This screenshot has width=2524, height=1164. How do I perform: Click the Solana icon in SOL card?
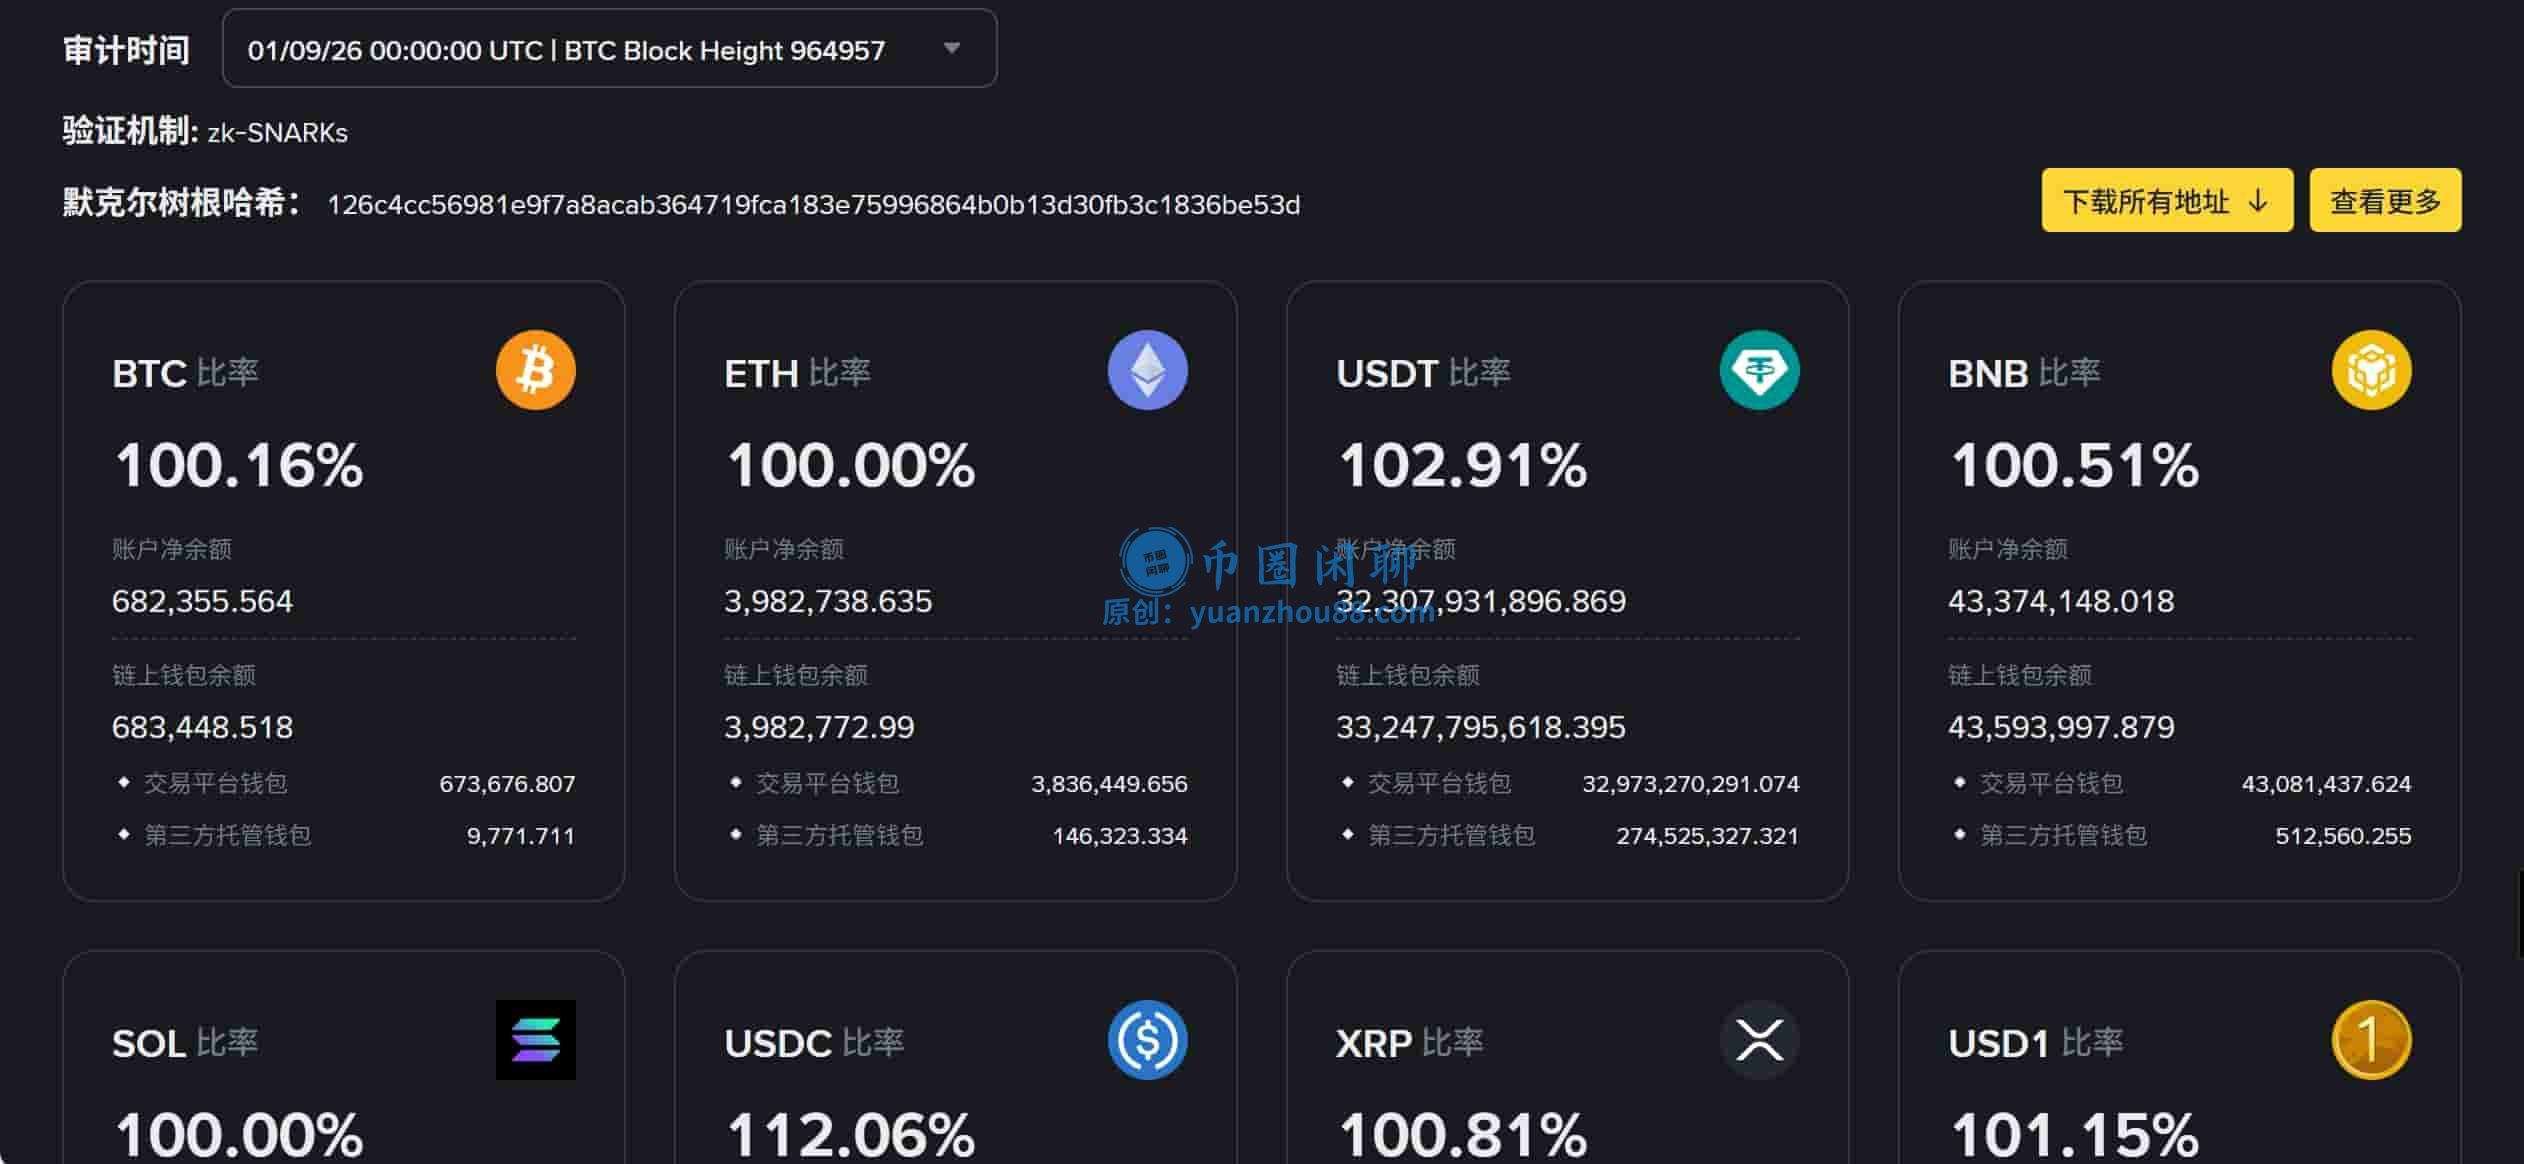coord(536,1040)
